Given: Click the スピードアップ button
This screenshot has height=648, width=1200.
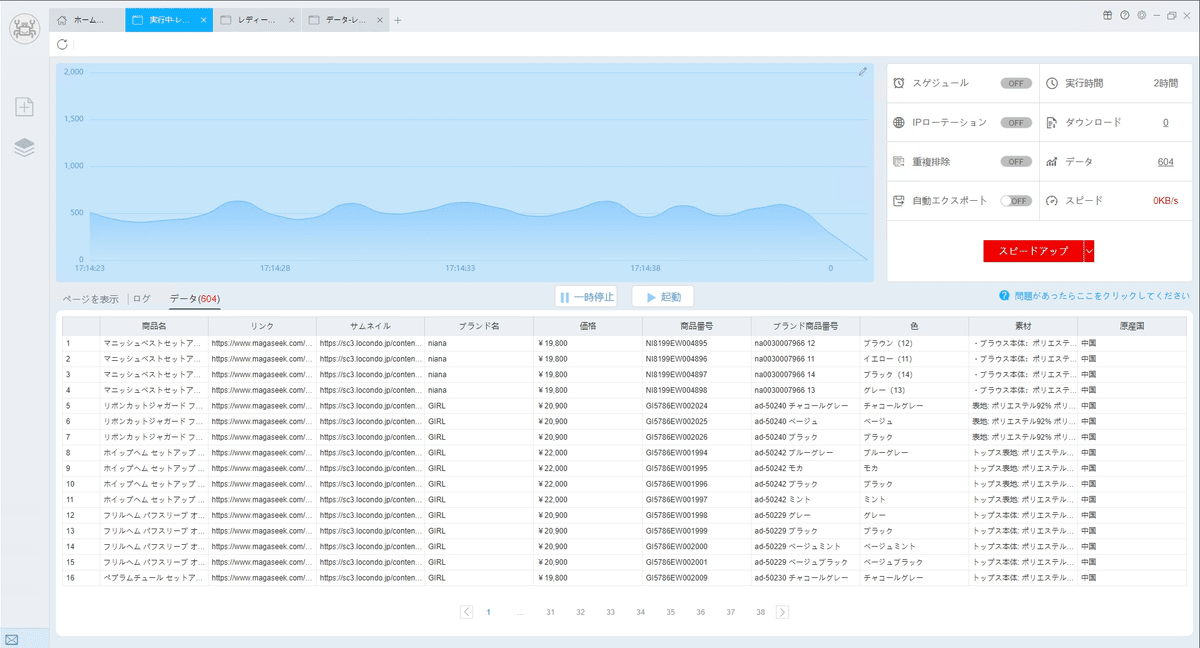Looking at the screenshot, I should pos(1033,251).
